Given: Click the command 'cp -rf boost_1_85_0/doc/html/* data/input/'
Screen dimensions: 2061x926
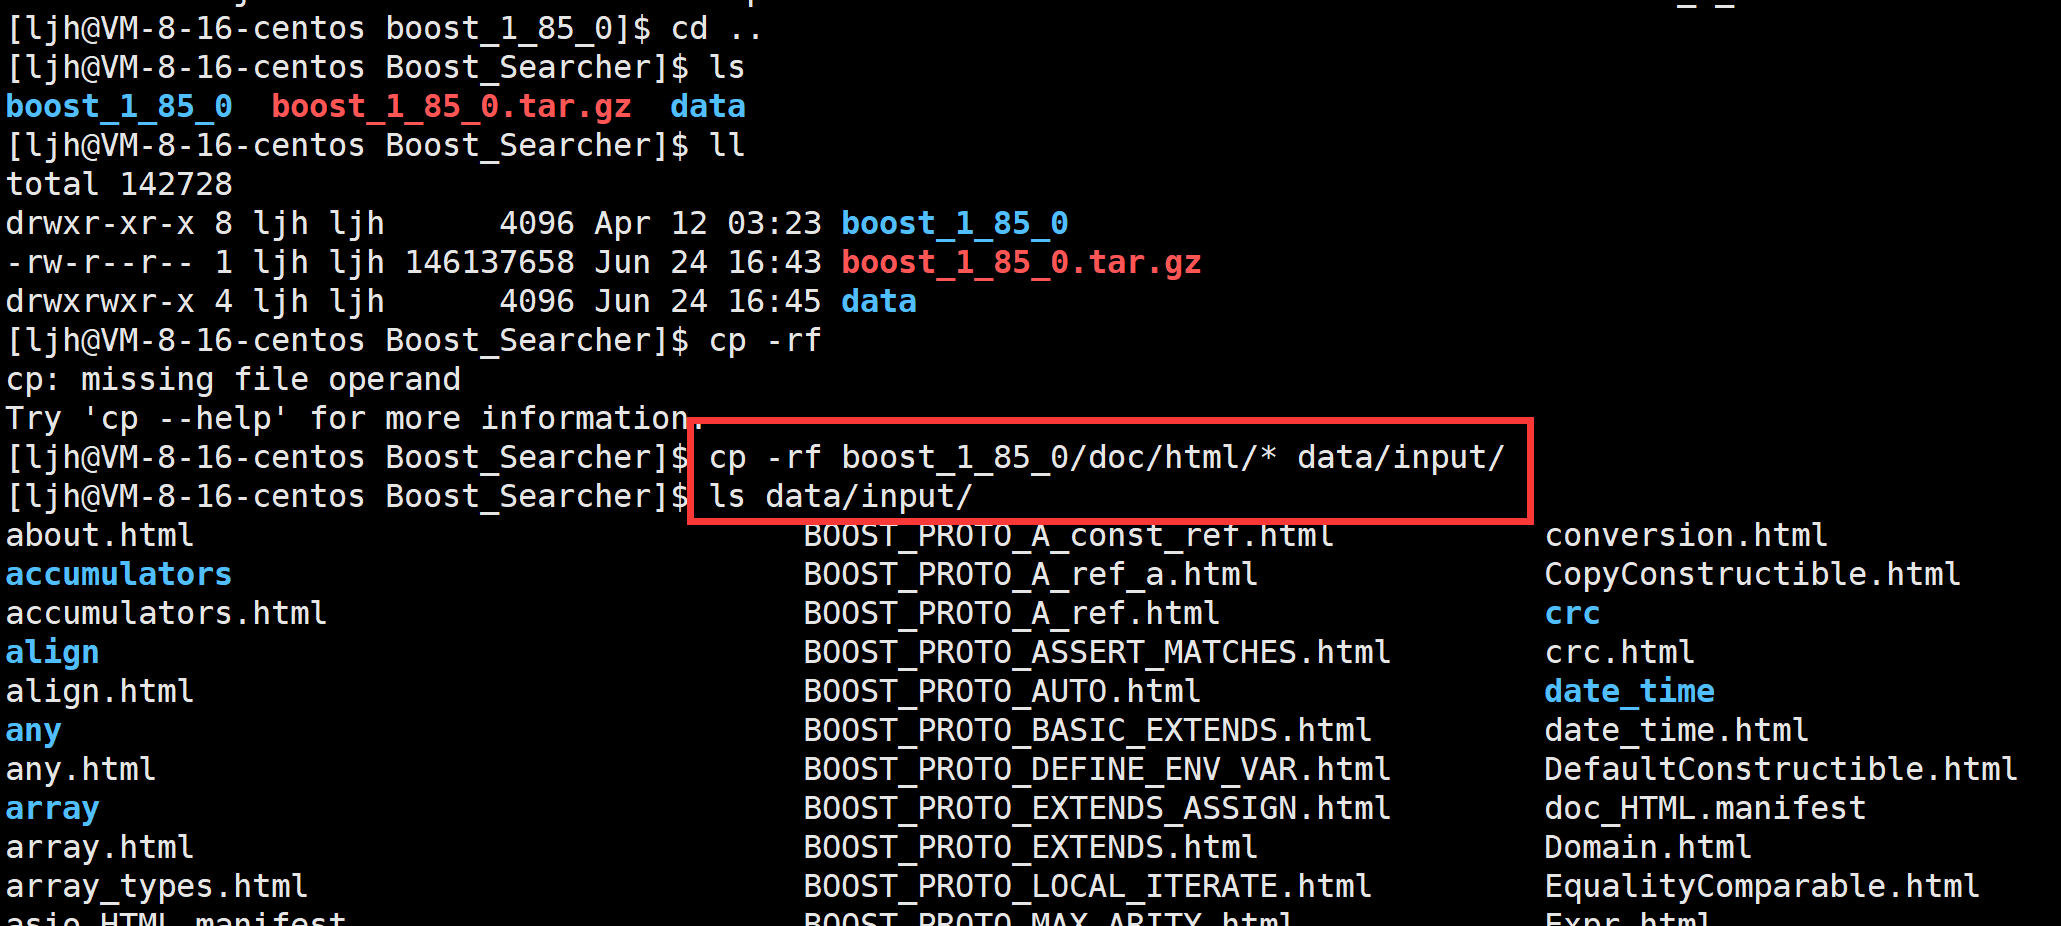Looking at the screenshot, I should 1107,457.
